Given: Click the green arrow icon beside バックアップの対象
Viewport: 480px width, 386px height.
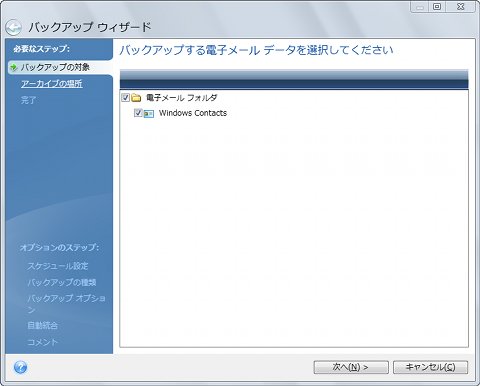Looking at the screenshot, I should [x=13, y=67].
